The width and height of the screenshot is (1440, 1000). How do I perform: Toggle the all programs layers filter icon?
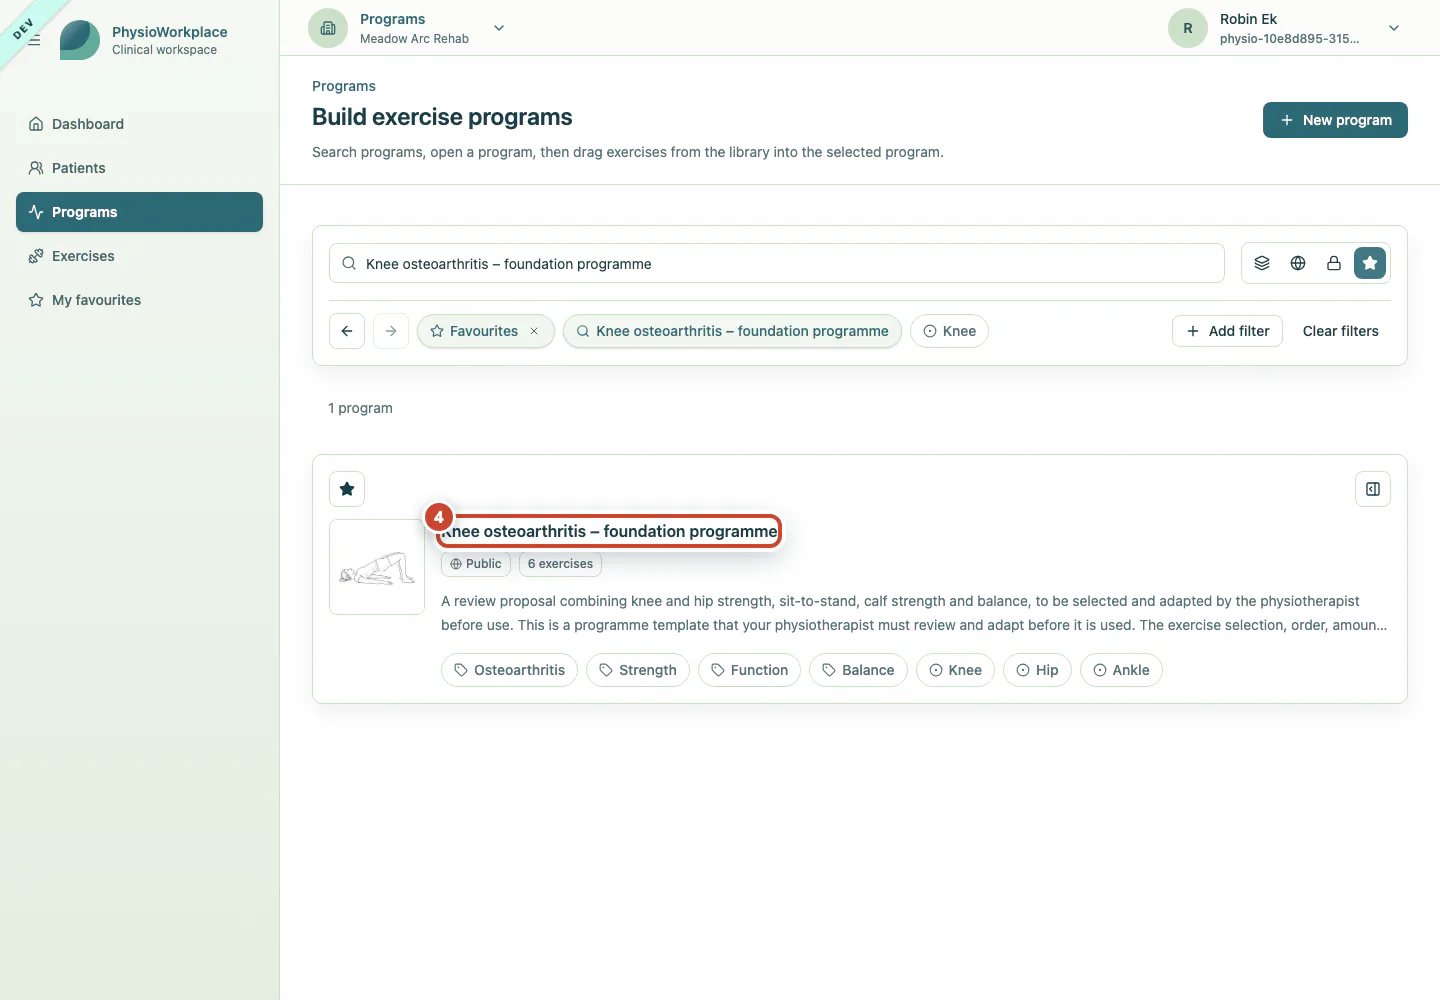(x=1262, y=263)
